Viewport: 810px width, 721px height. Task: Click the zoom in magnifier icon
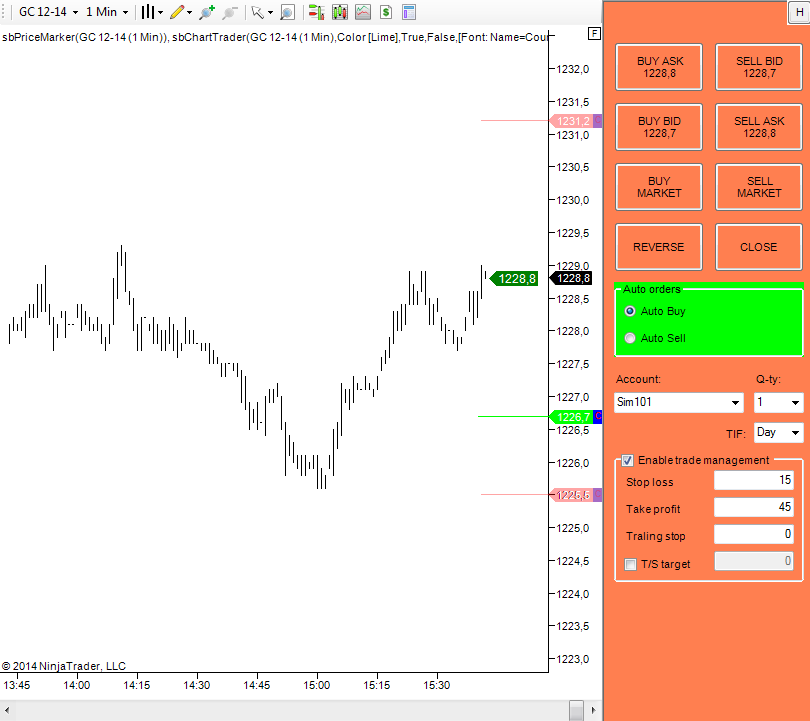(x=204, y=11)
